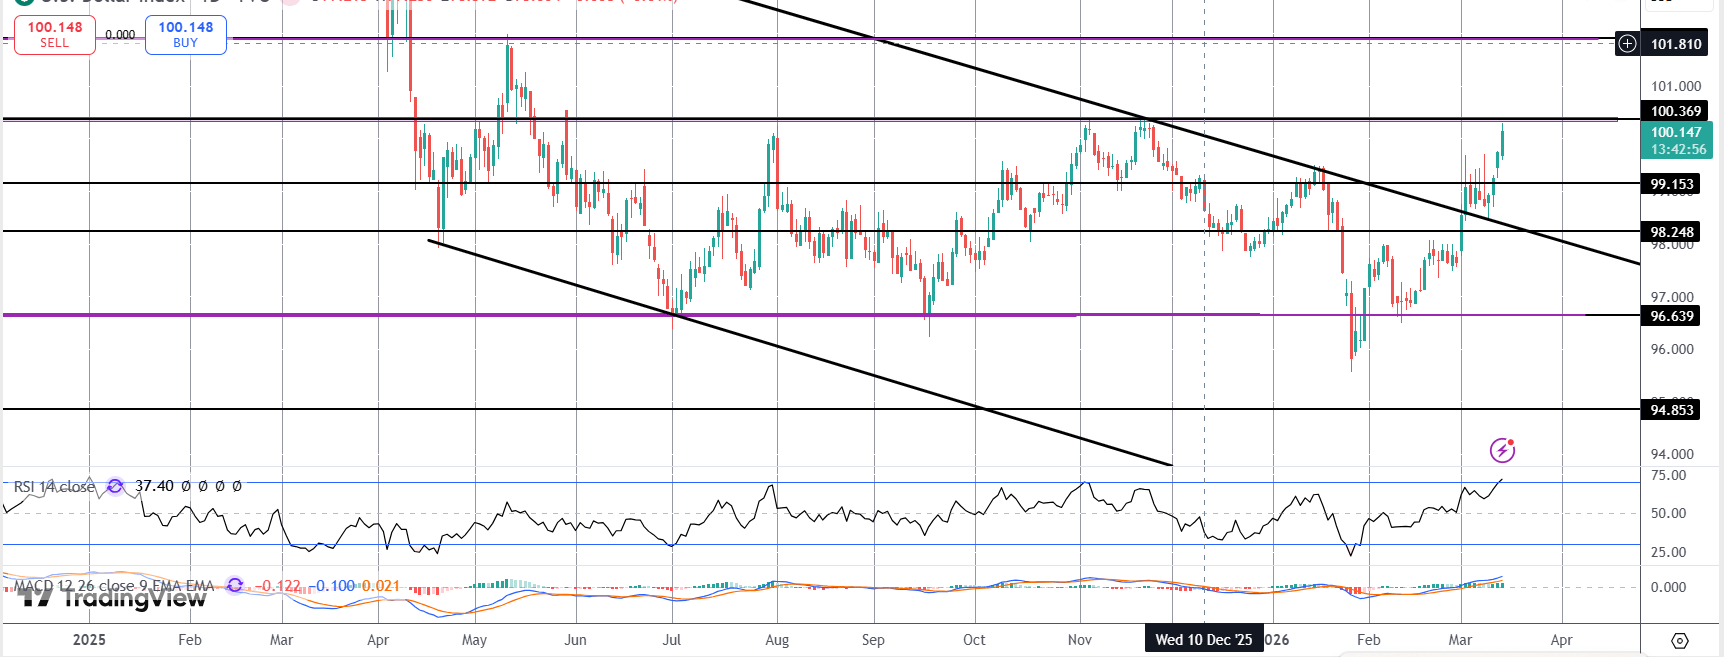The height and width of the screenshot is (657, 1725).
Task: Click the 101.000 price scale label
Action: 1676,86
